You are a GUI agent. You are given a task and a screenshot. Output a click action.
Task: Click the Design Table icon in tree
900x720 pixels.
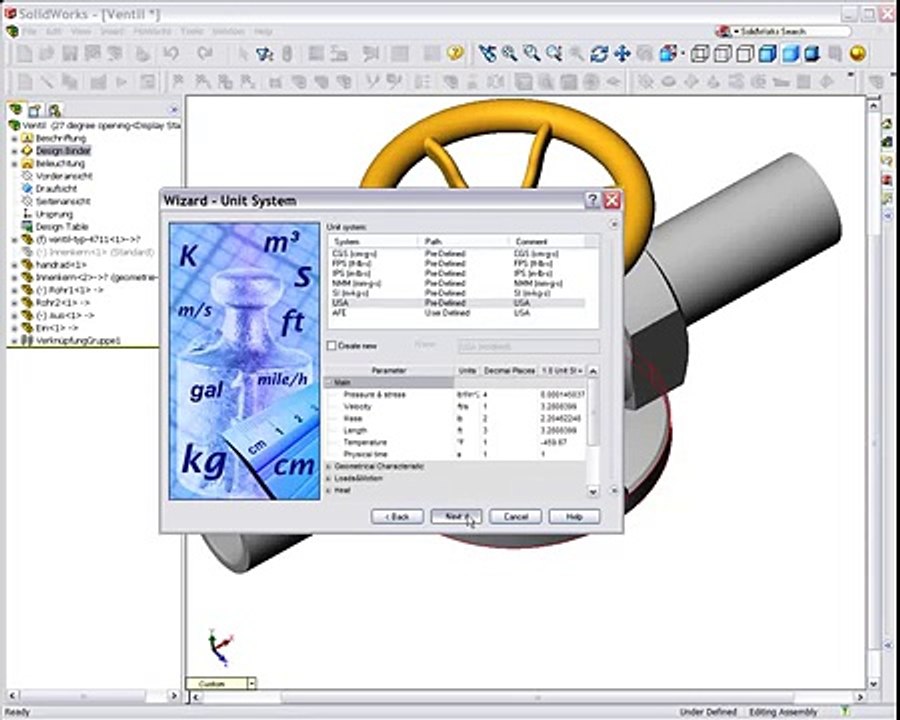coord(27,227)
